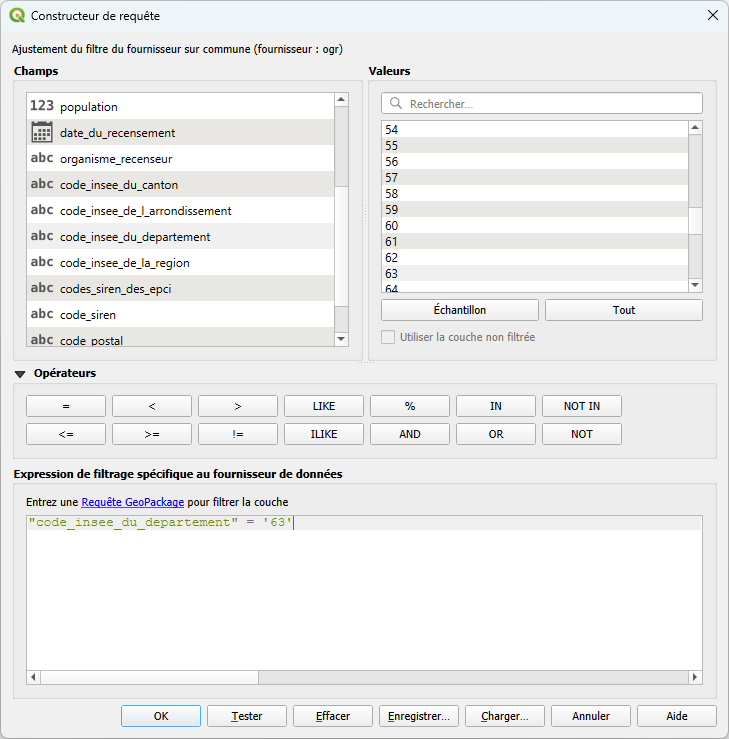Click the magnifier icon in the Rechercher box

tap(396, 104)
